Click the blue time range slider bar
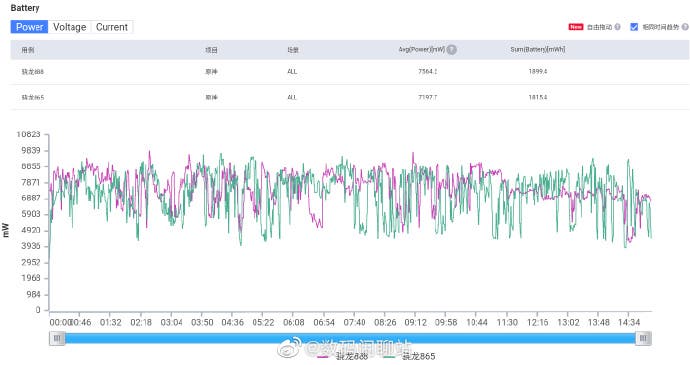This screenshot has width=690, height=365. (350, 338)
